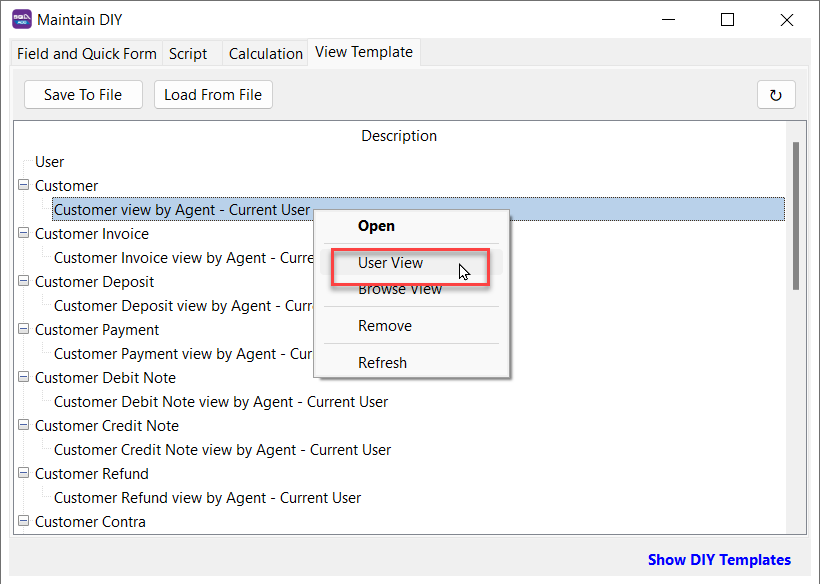Select Open in the context menu
This screenshot has height=584, width=820.
[x=377, y=226]
